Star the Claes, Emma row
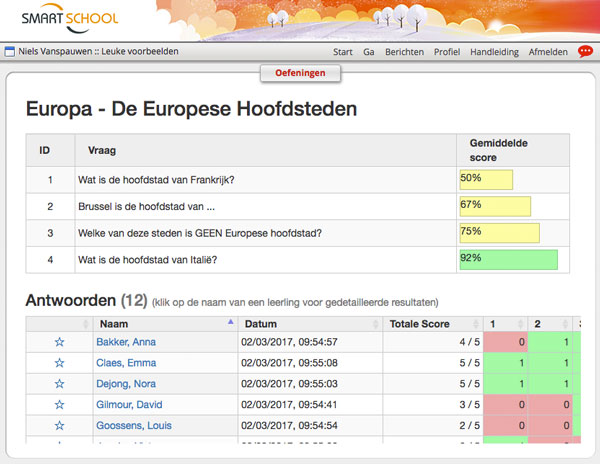600x464 pixels. 59,363
